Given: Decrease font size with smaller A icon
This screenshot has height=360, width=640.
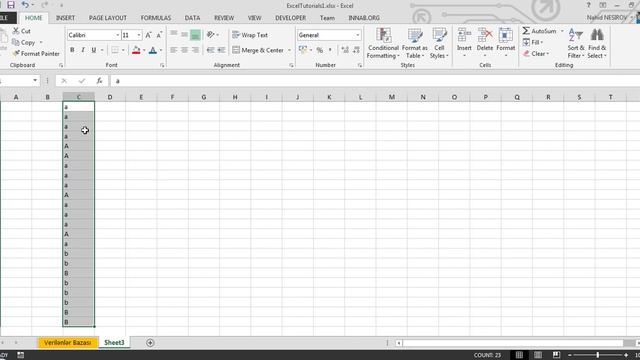Looking at the screenshot, I should pyautogui.click(x=159, y=35).
